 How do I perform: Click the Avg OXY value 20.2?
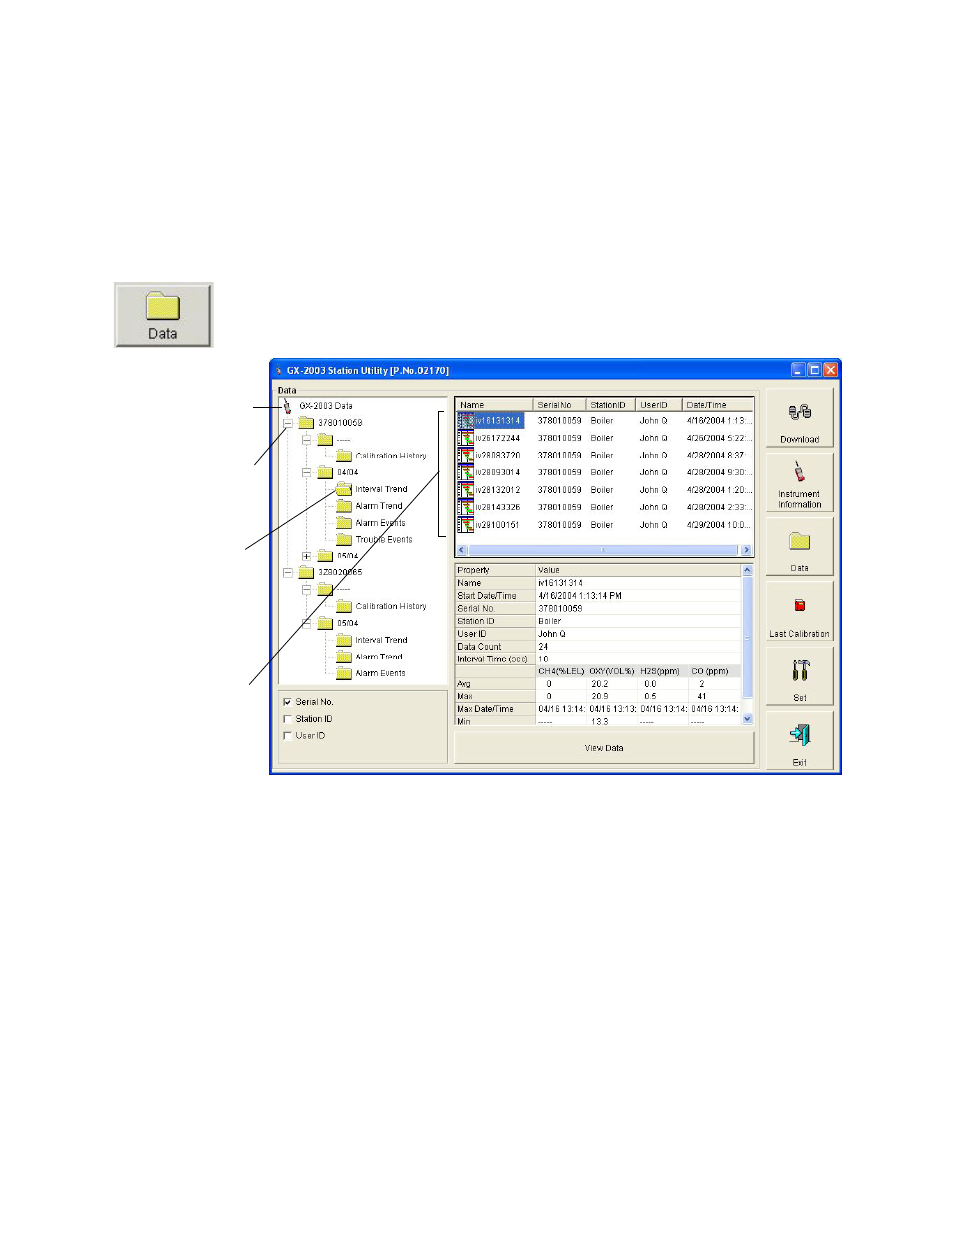coord(600,684)
